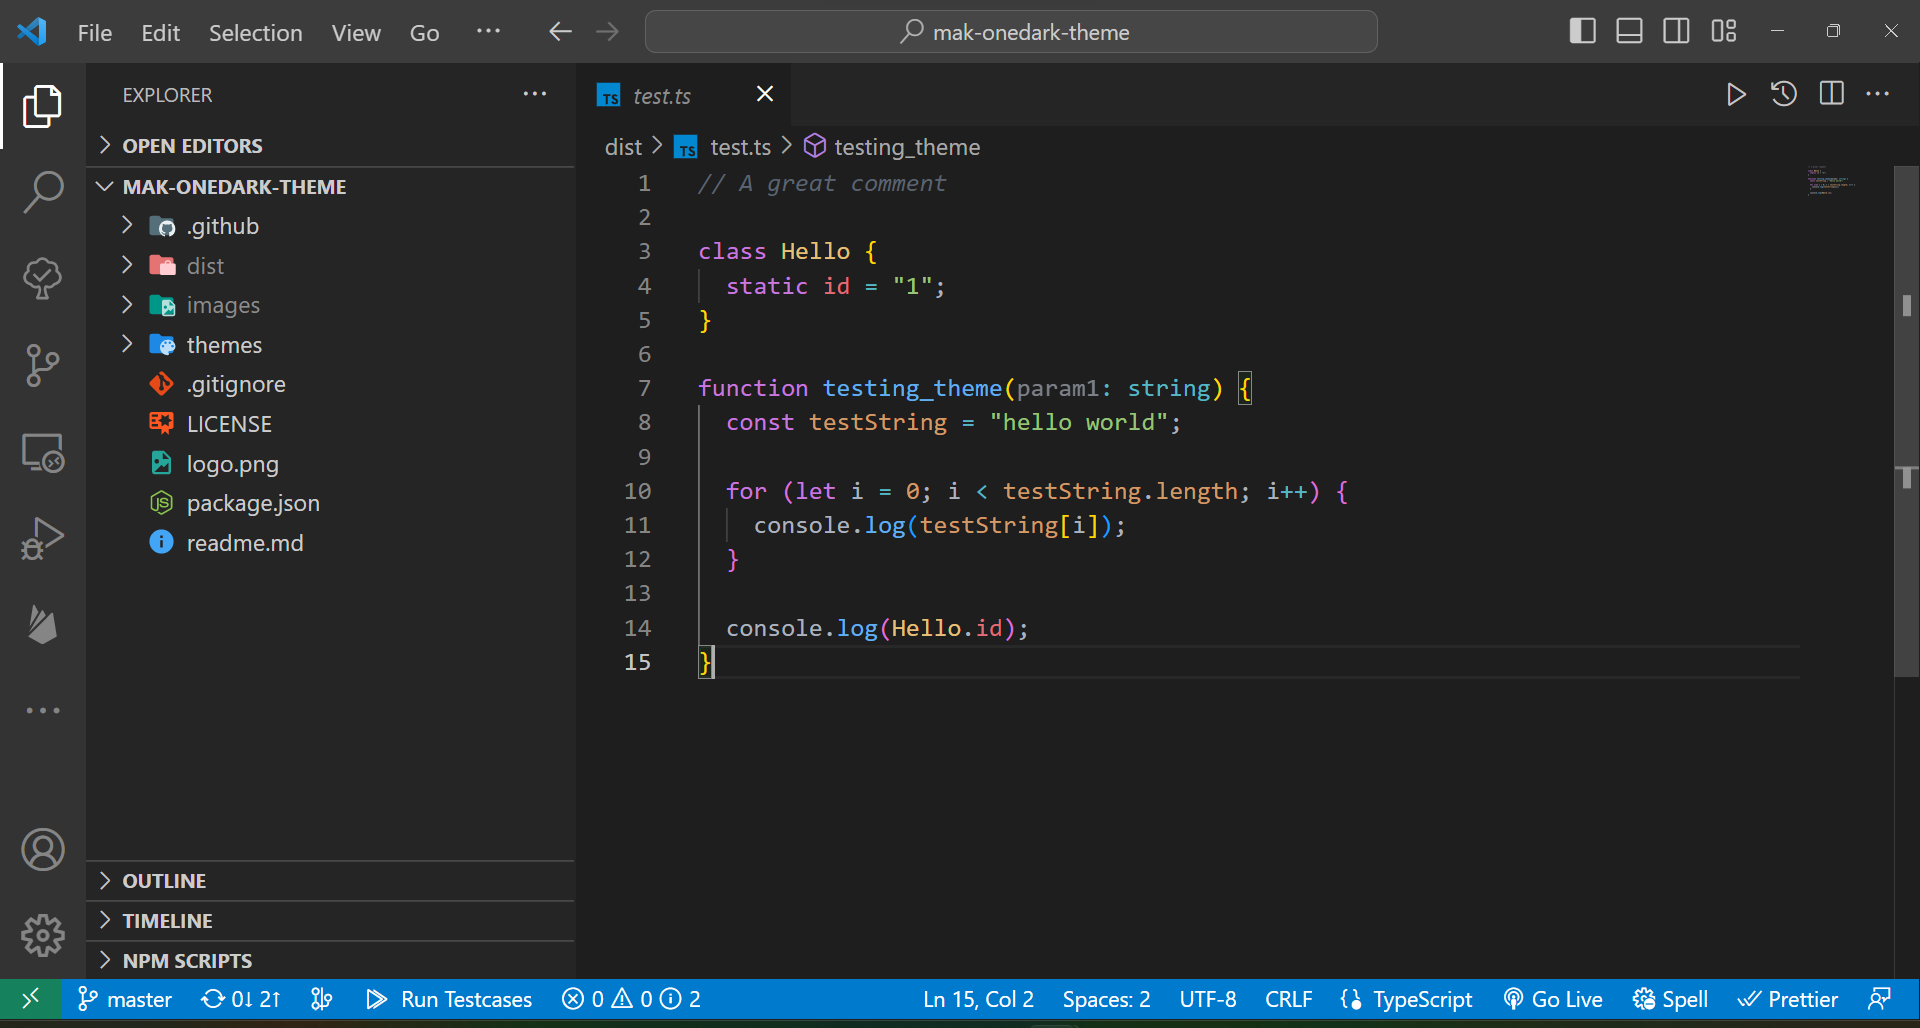Screen dimensions: 1920x1028
Task: Toggle the bottom panel visibility
Action: tap(1629, 32)
